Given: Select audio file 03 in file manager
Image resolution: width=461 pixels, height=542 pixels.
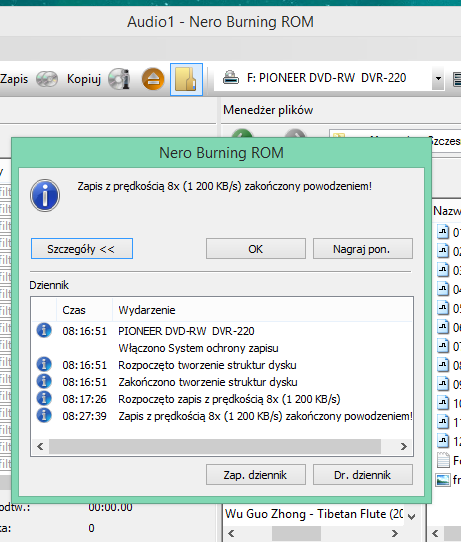Looking at the screenshot, I should (x=448, y=270).
